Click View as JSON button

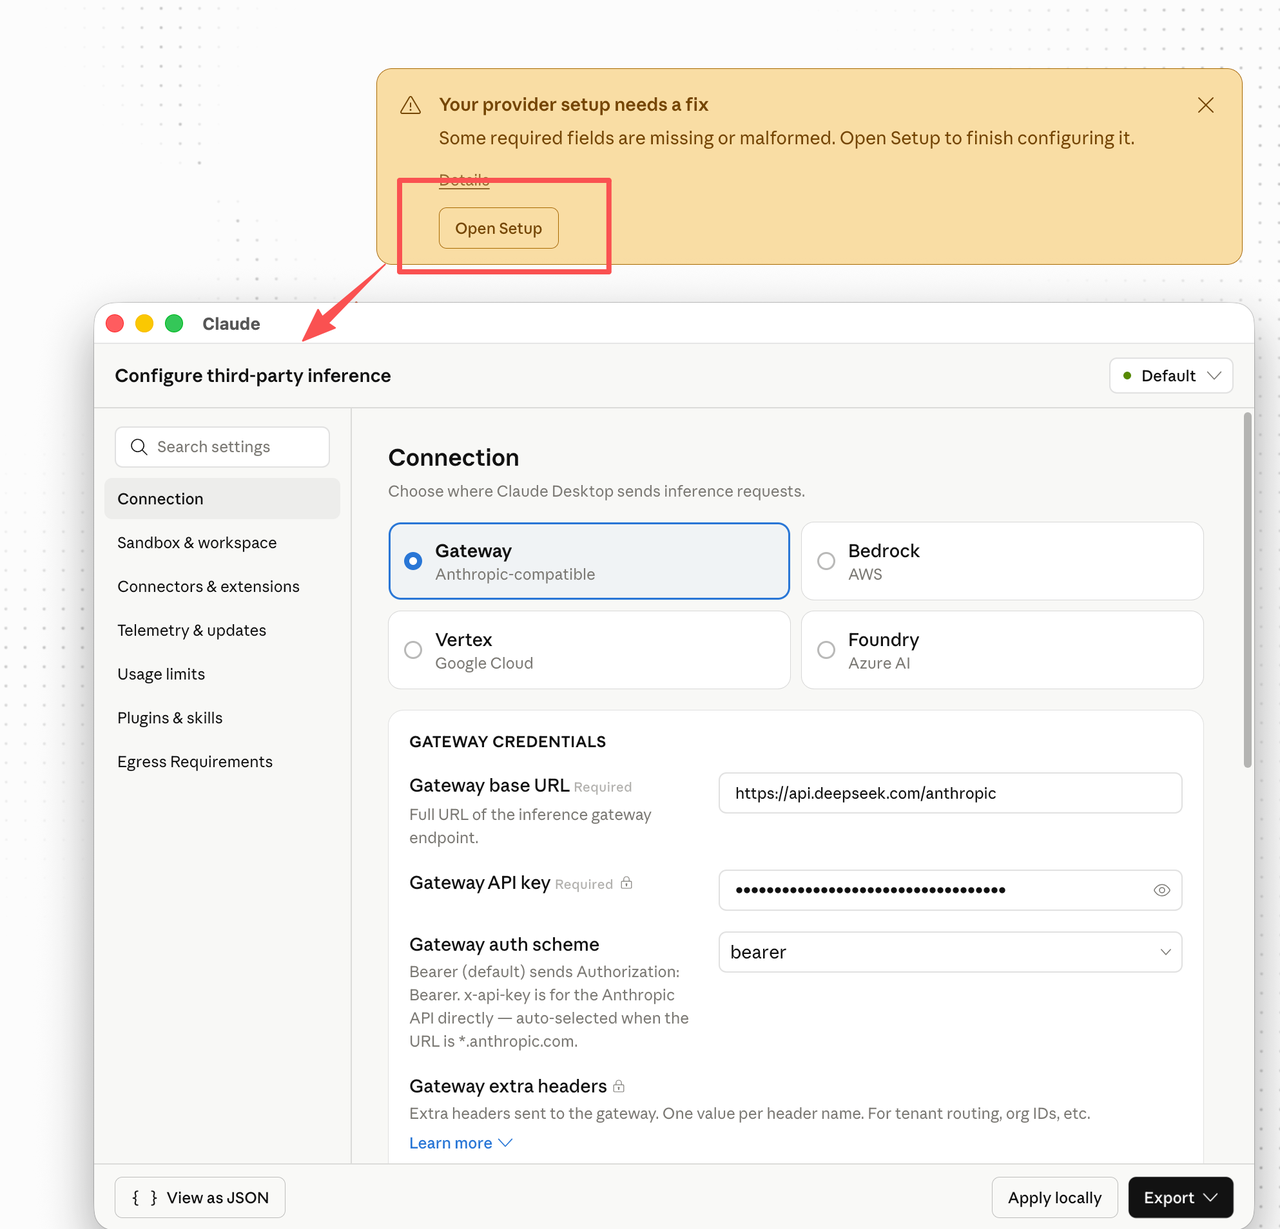(x=200, y=1198)
